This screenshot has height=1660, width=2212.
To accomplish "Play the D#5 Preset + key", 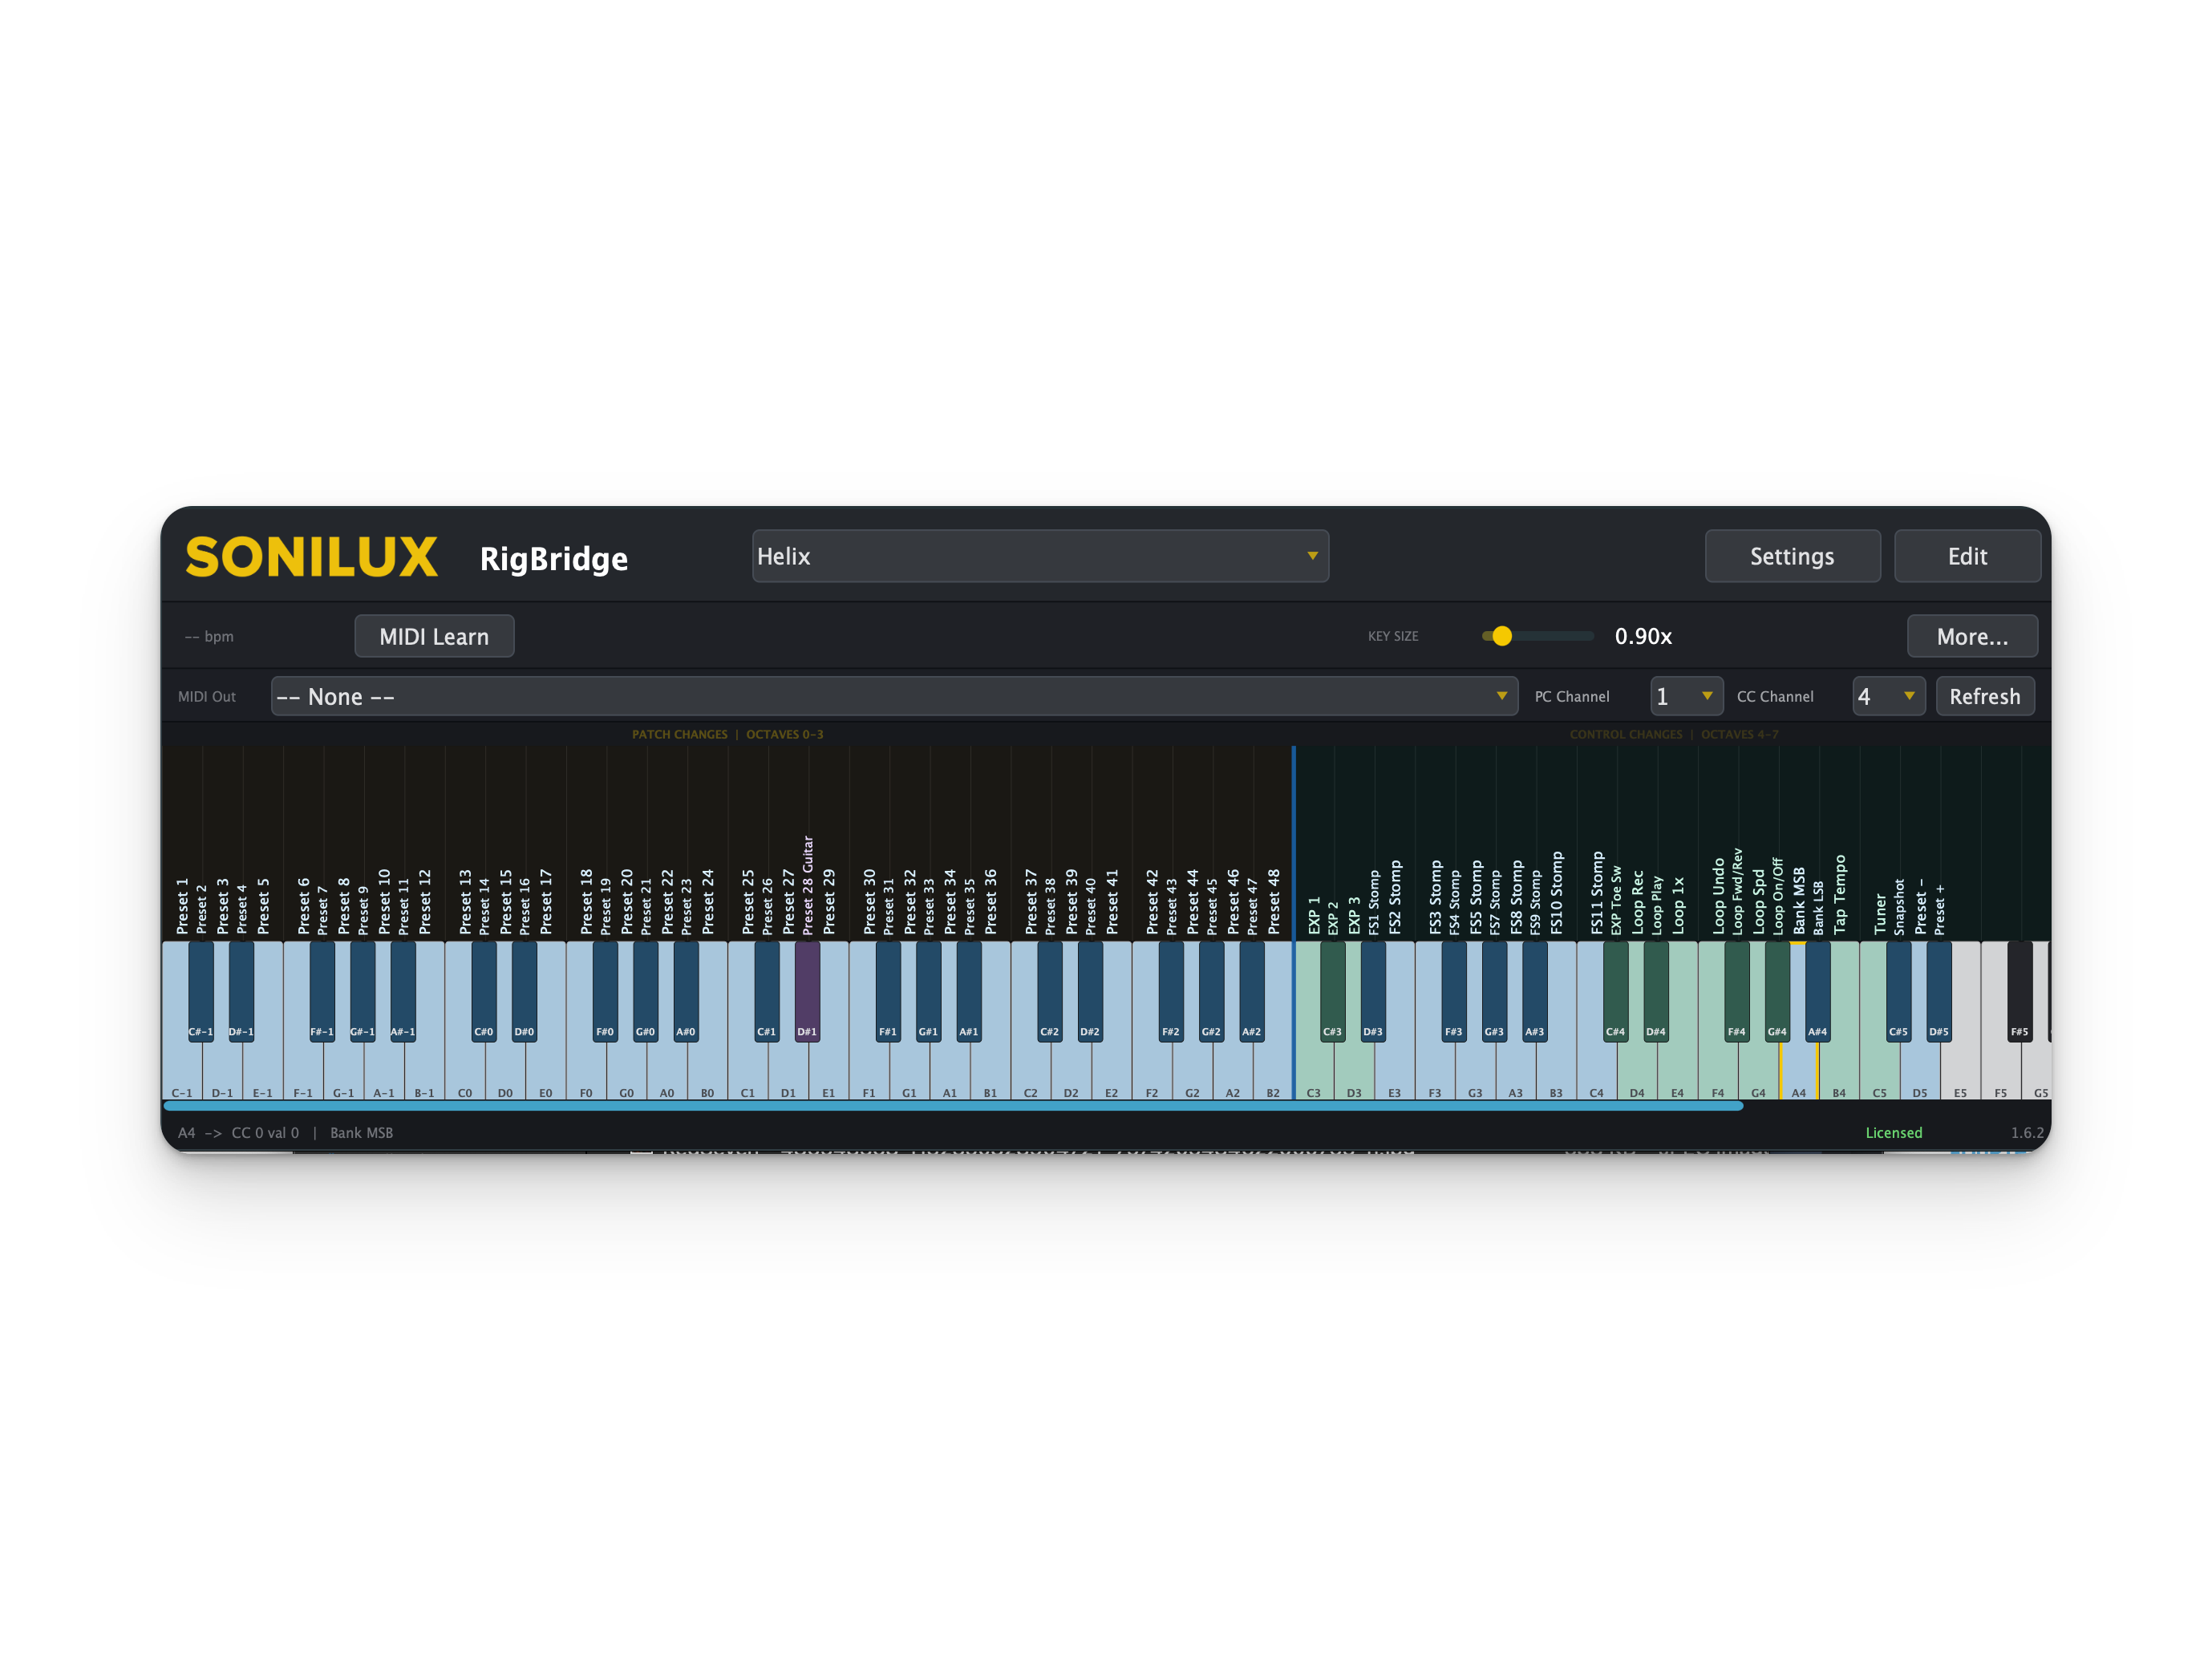I will click(1939, 990).
